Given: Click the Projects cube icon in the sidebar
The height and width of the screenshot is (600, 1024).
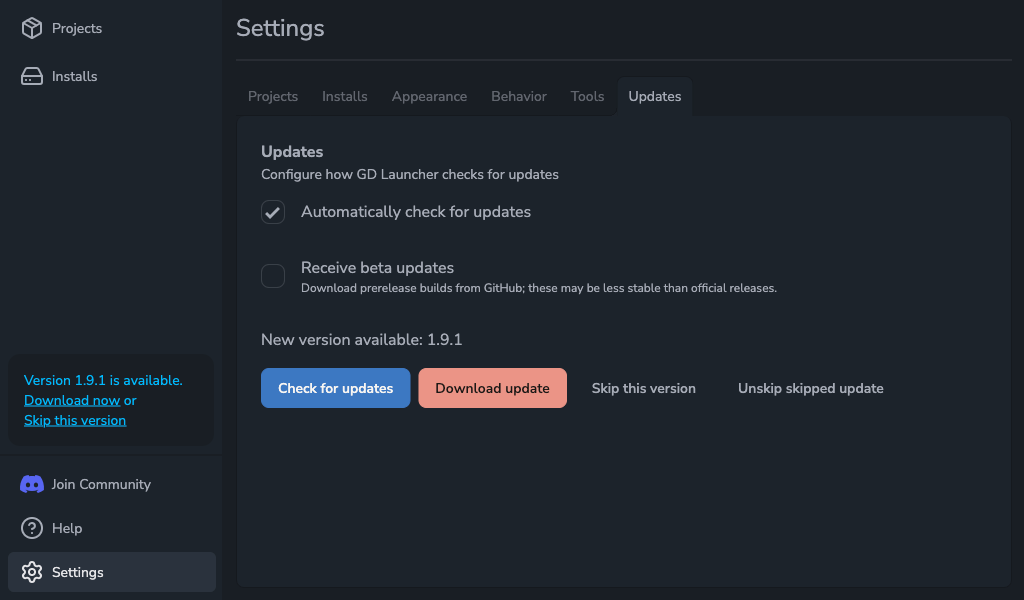Looking at the screenshot, I should point(30,28).
